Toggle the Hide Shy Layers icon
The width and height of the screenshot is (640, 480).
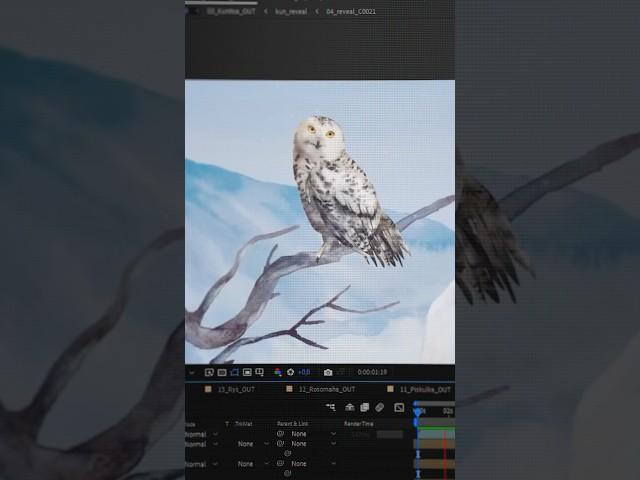(x=350, y=407)
